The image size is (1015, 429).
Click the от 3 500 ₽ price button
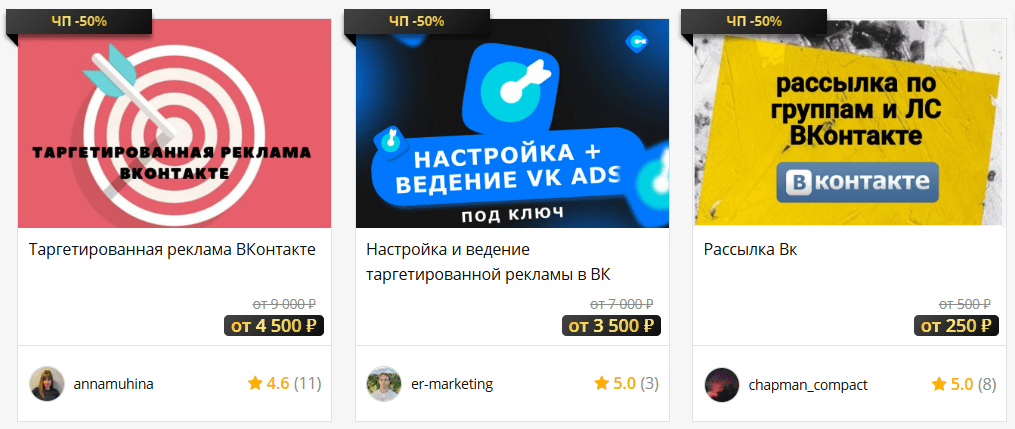(612, 325)
